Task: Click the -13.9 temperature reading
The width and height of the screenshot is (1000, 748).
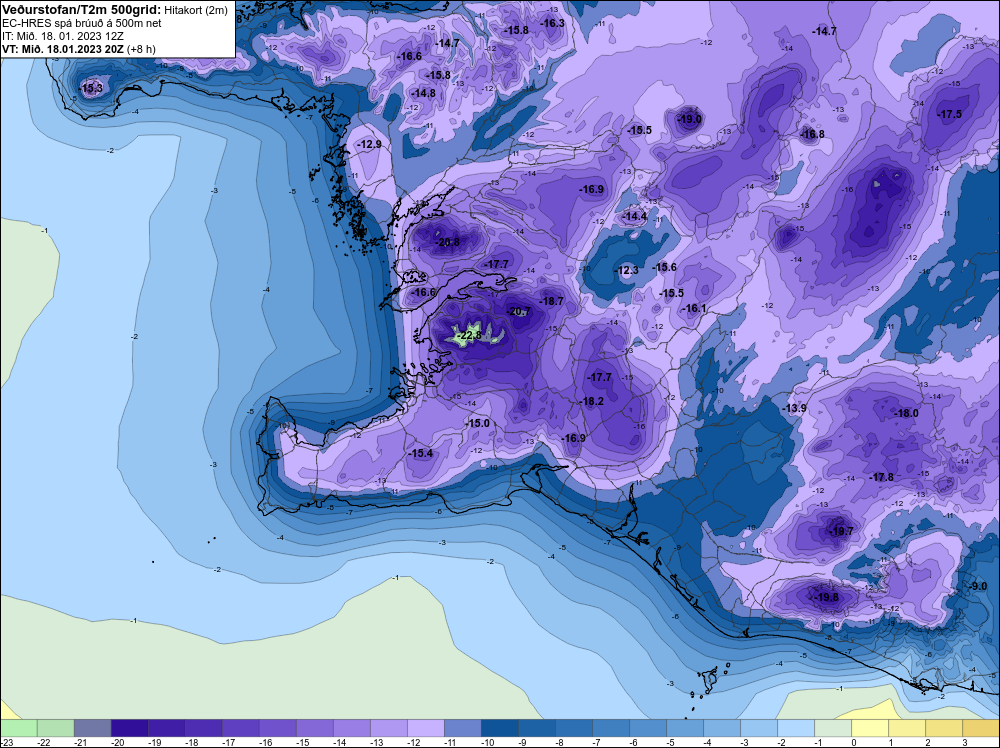Action: [x=795, y=408]
